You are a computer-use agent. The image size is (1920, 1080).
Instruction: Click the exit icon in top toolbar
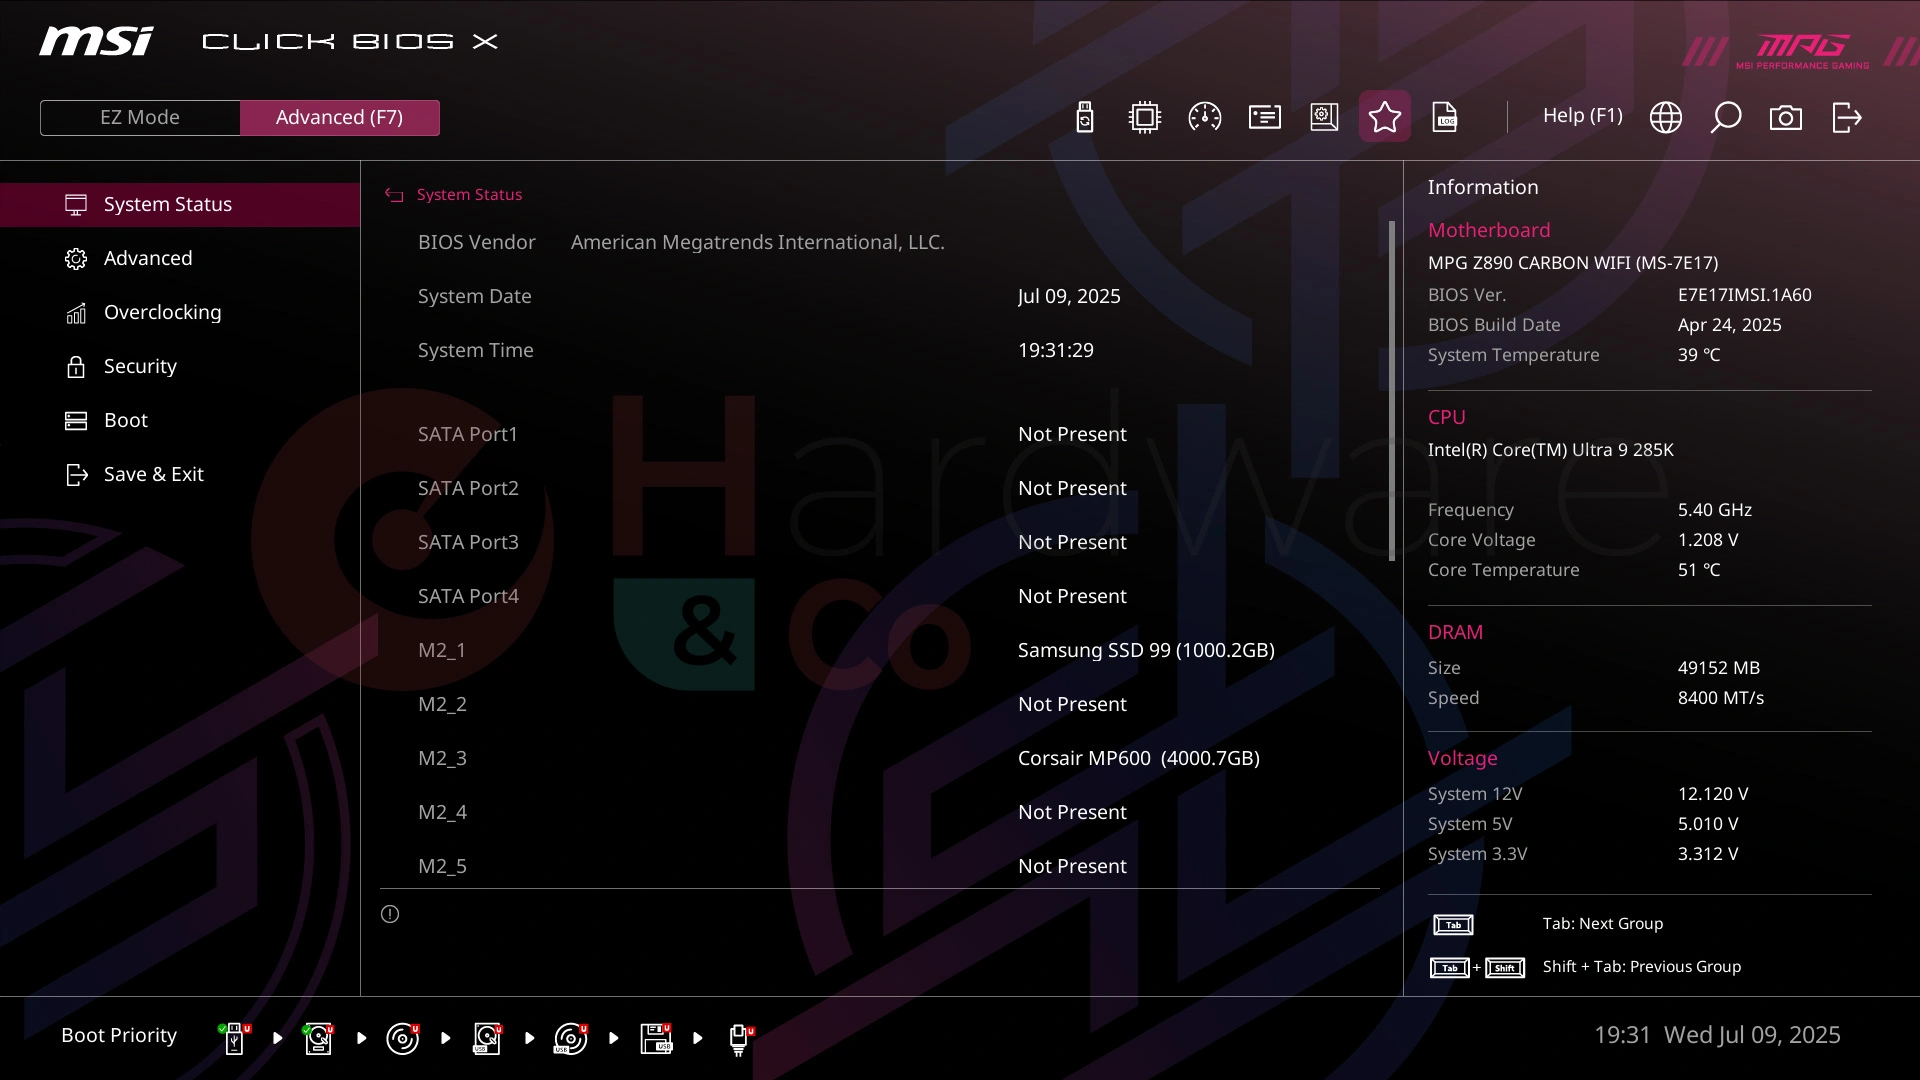click(x=1846, y=117)
